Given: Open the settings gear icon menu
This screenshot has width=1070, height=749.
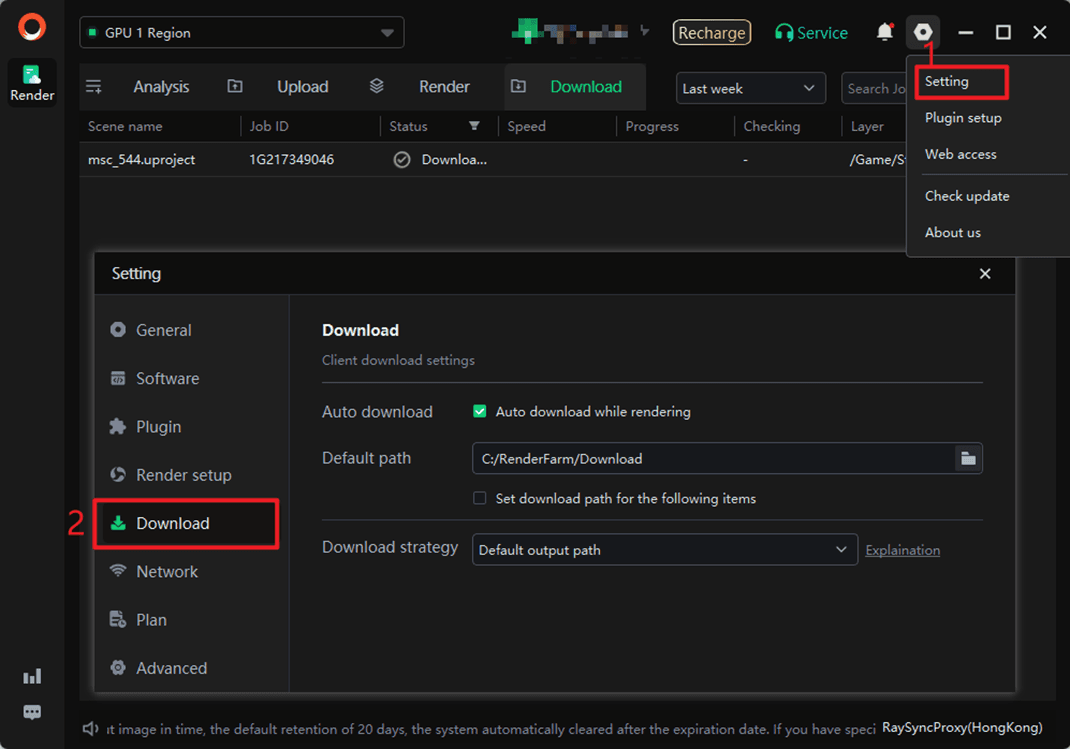Looking at the screenshot, I should coord(922,32).
